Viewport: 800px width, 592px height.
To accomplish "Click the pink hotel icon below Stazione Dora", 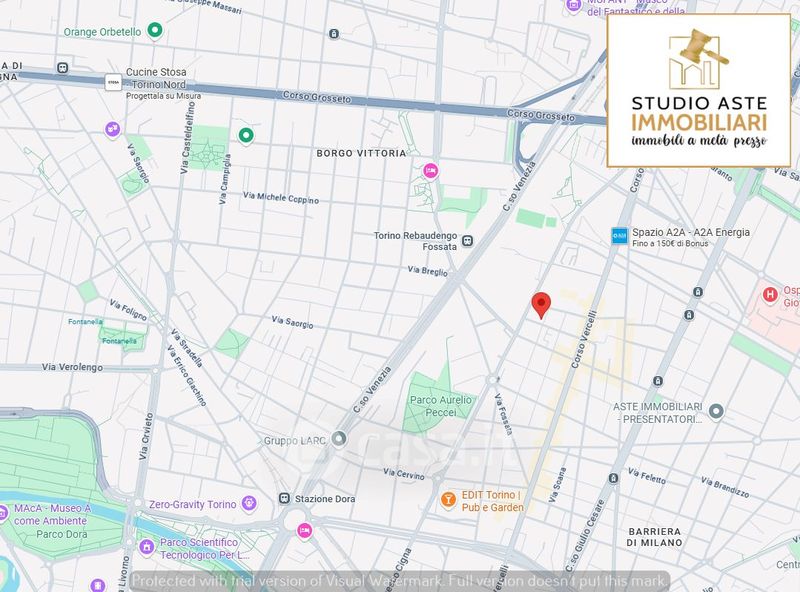I will click(x=305, y=531).
